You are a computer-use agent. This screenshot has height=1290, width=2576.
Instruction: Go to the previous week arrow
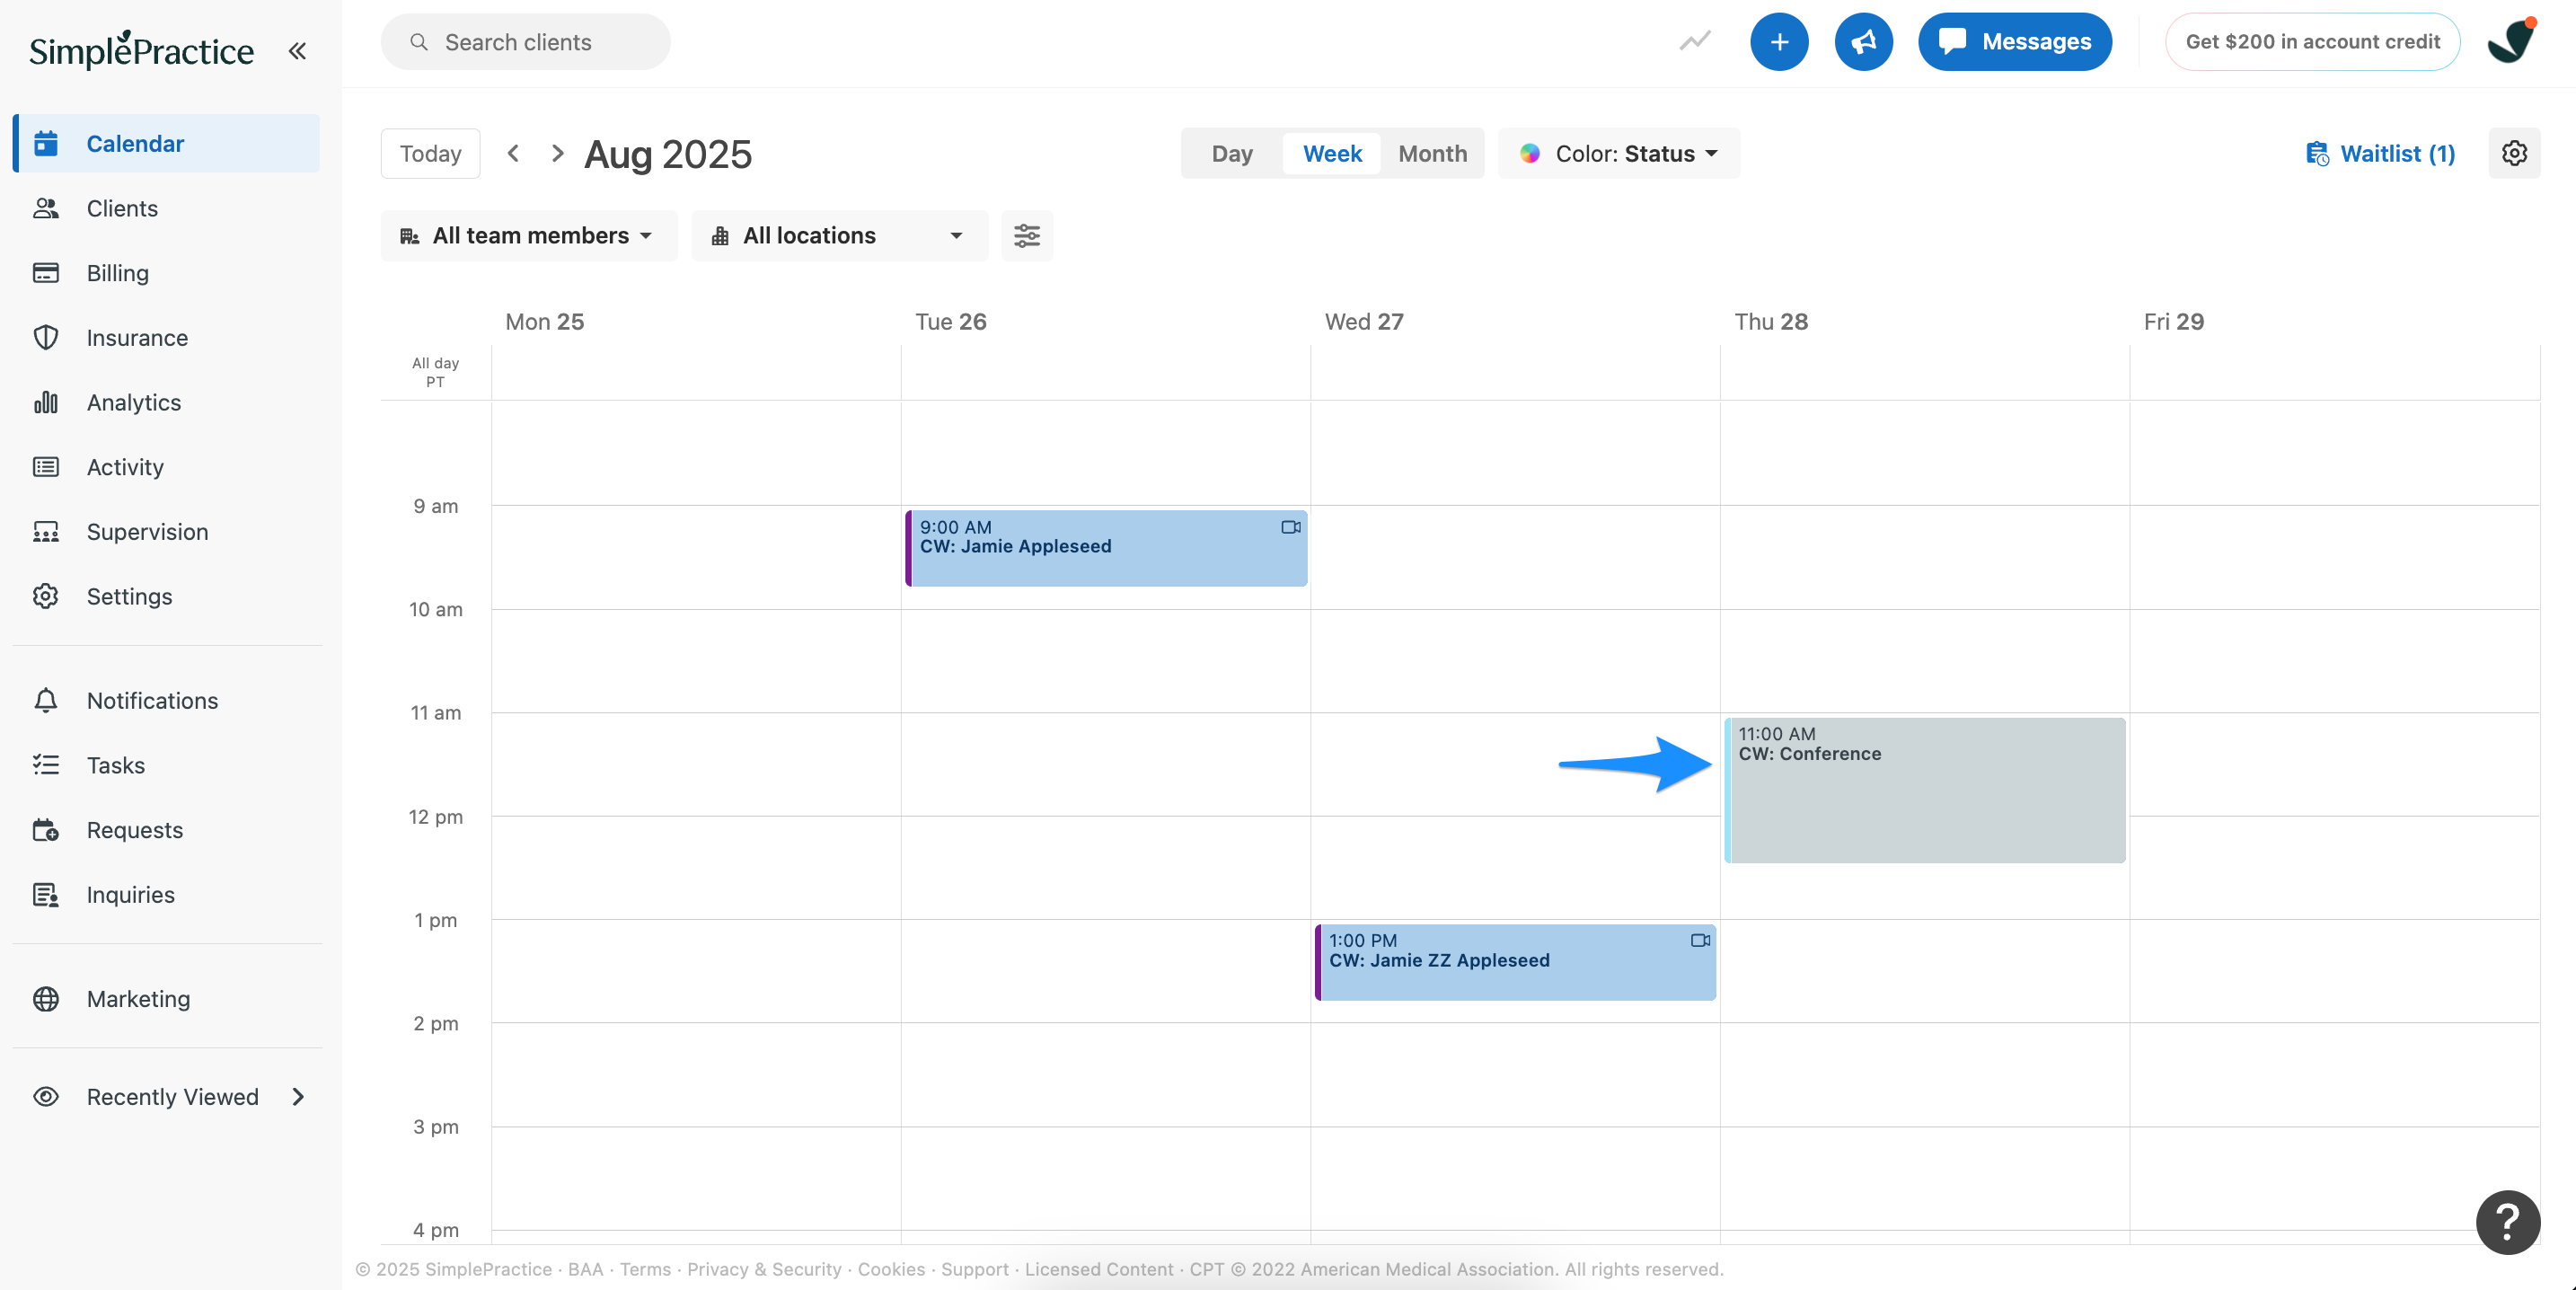click(x=513, y=153)
